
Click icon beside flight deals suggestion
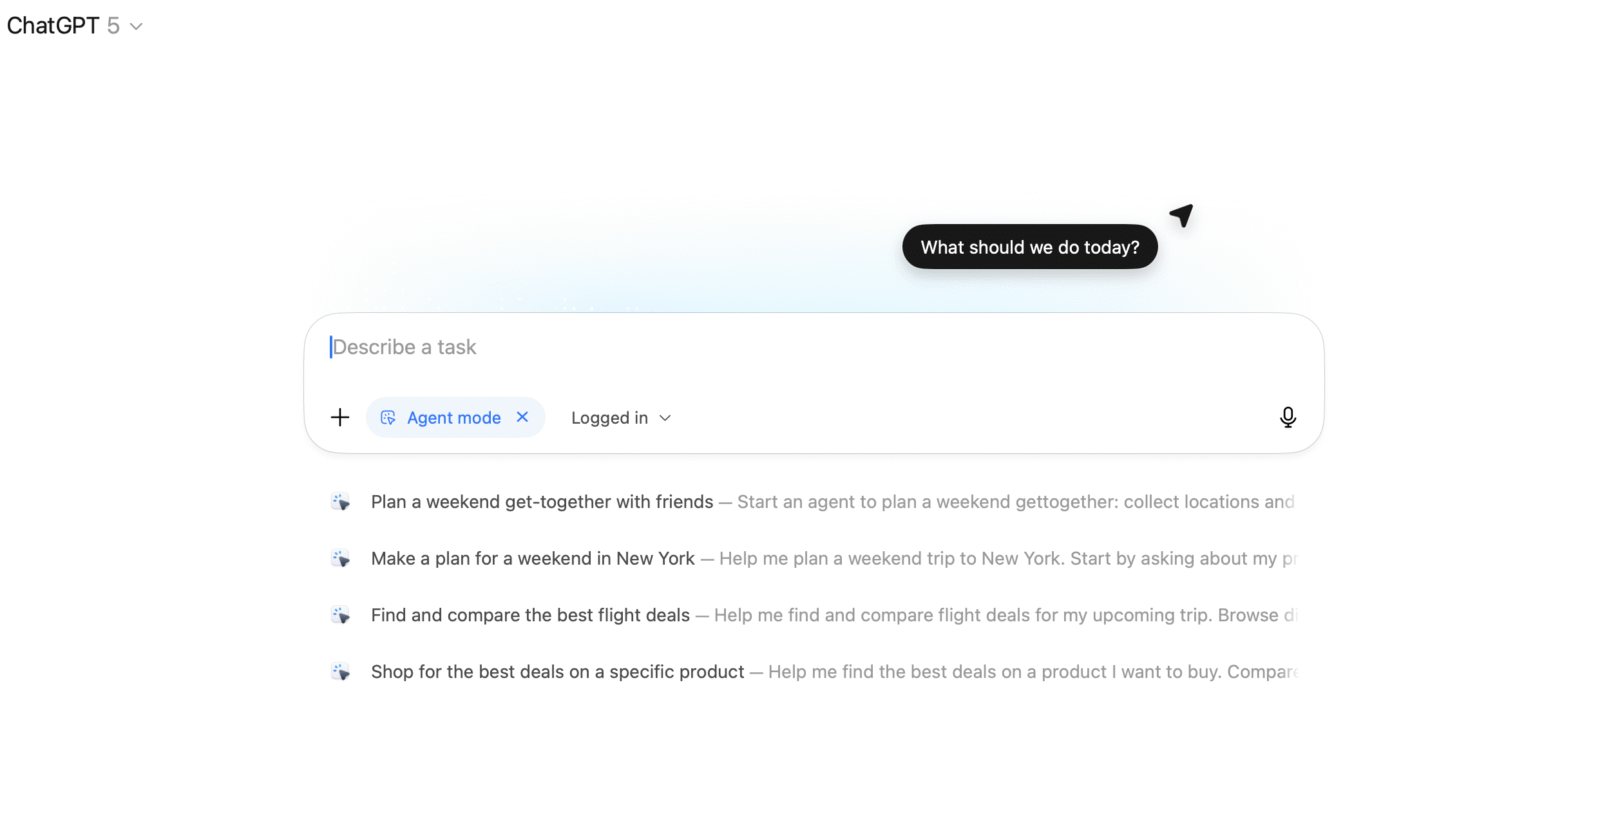pyautogui.click(x=341, y=616)
